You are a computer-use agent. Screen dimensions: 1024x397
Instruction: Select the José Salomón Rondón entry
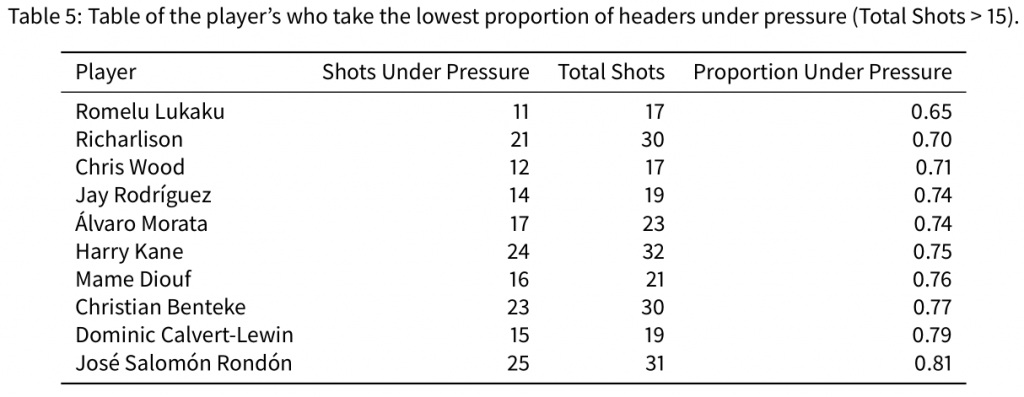[x=184, y=363]
